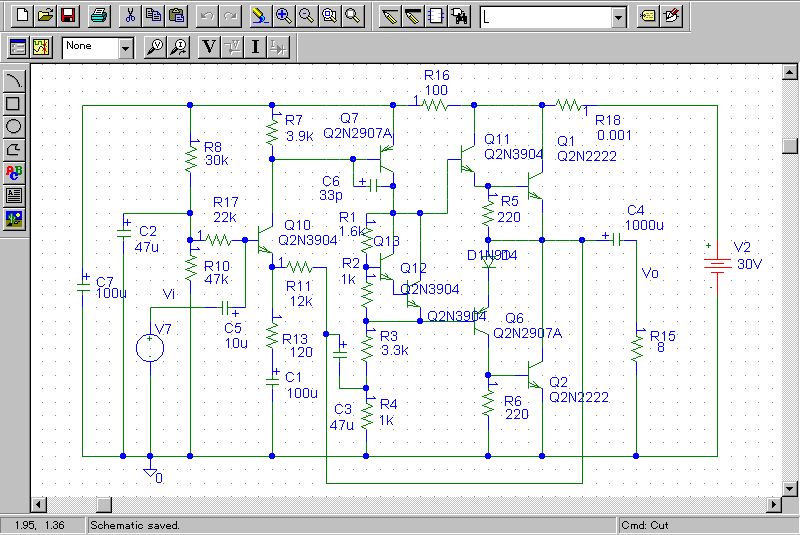
Task: Toggle Enable Bias Voltage Display (V)
Action: click(x=209, y=46)
